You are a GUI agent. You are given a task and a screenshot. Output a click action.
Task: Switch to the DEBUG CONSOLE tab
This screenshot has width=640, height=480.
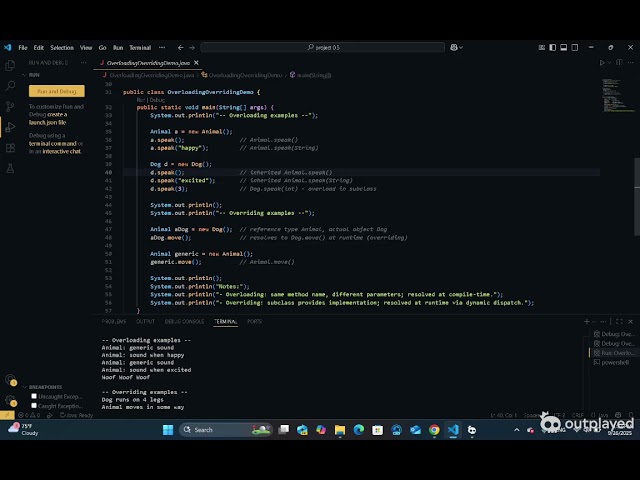pyautogui.click(x=184, y=322)
